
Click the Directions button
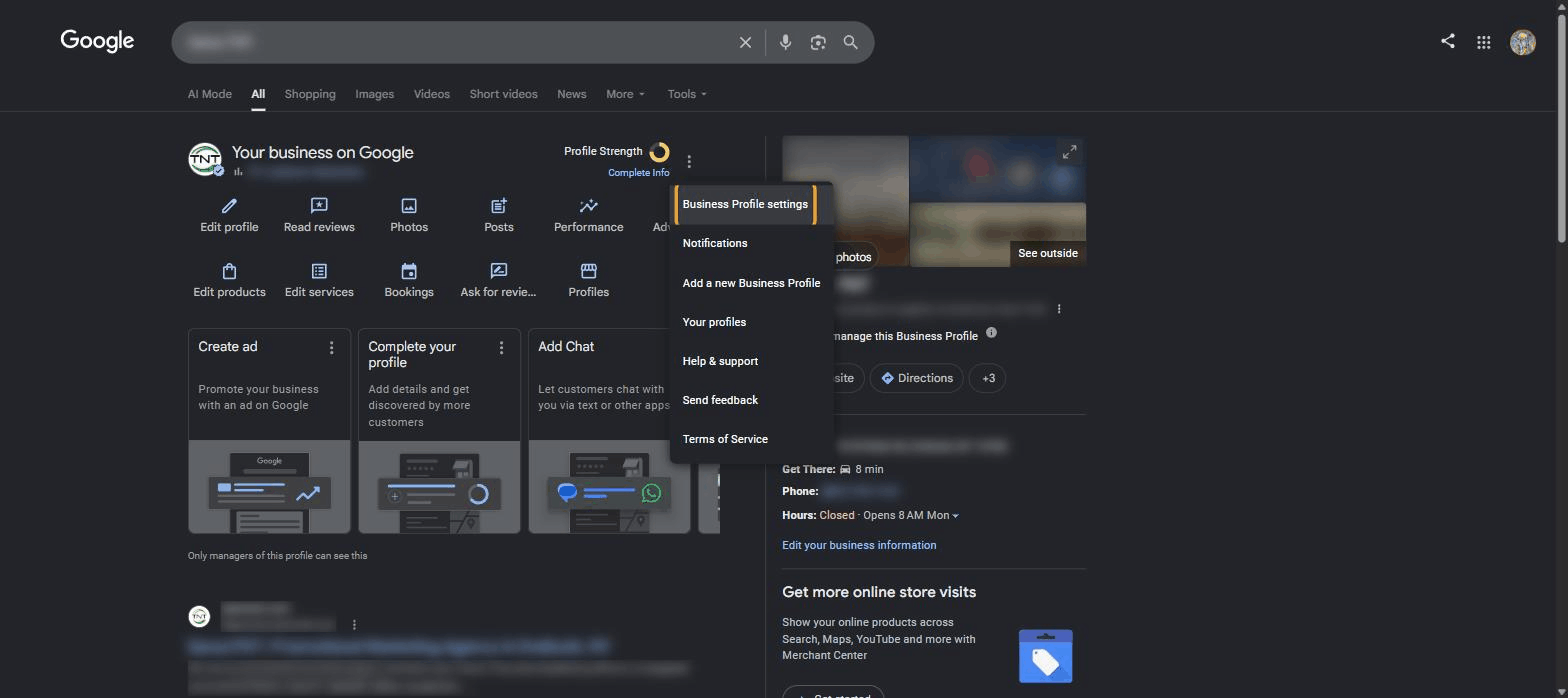pos(916,378)
